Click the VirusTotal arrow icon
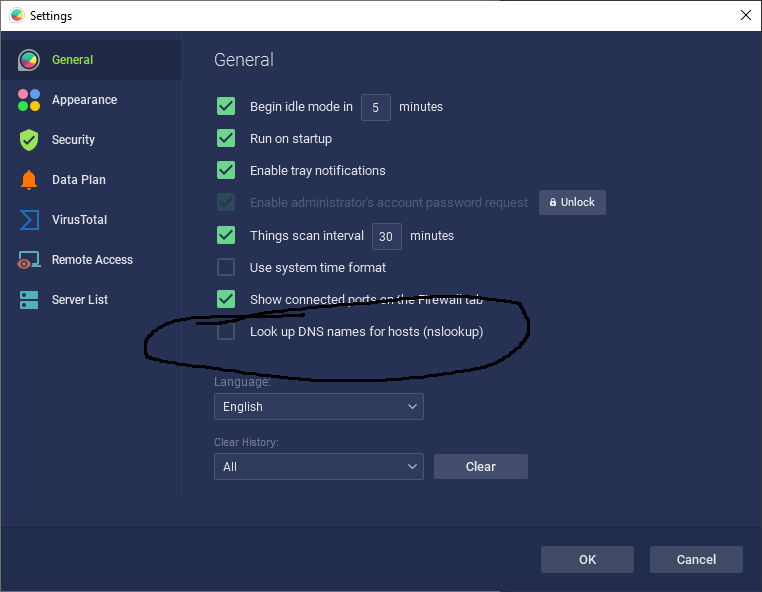The height and width of the screenshot is (592, 762). (x=29, y=220)
